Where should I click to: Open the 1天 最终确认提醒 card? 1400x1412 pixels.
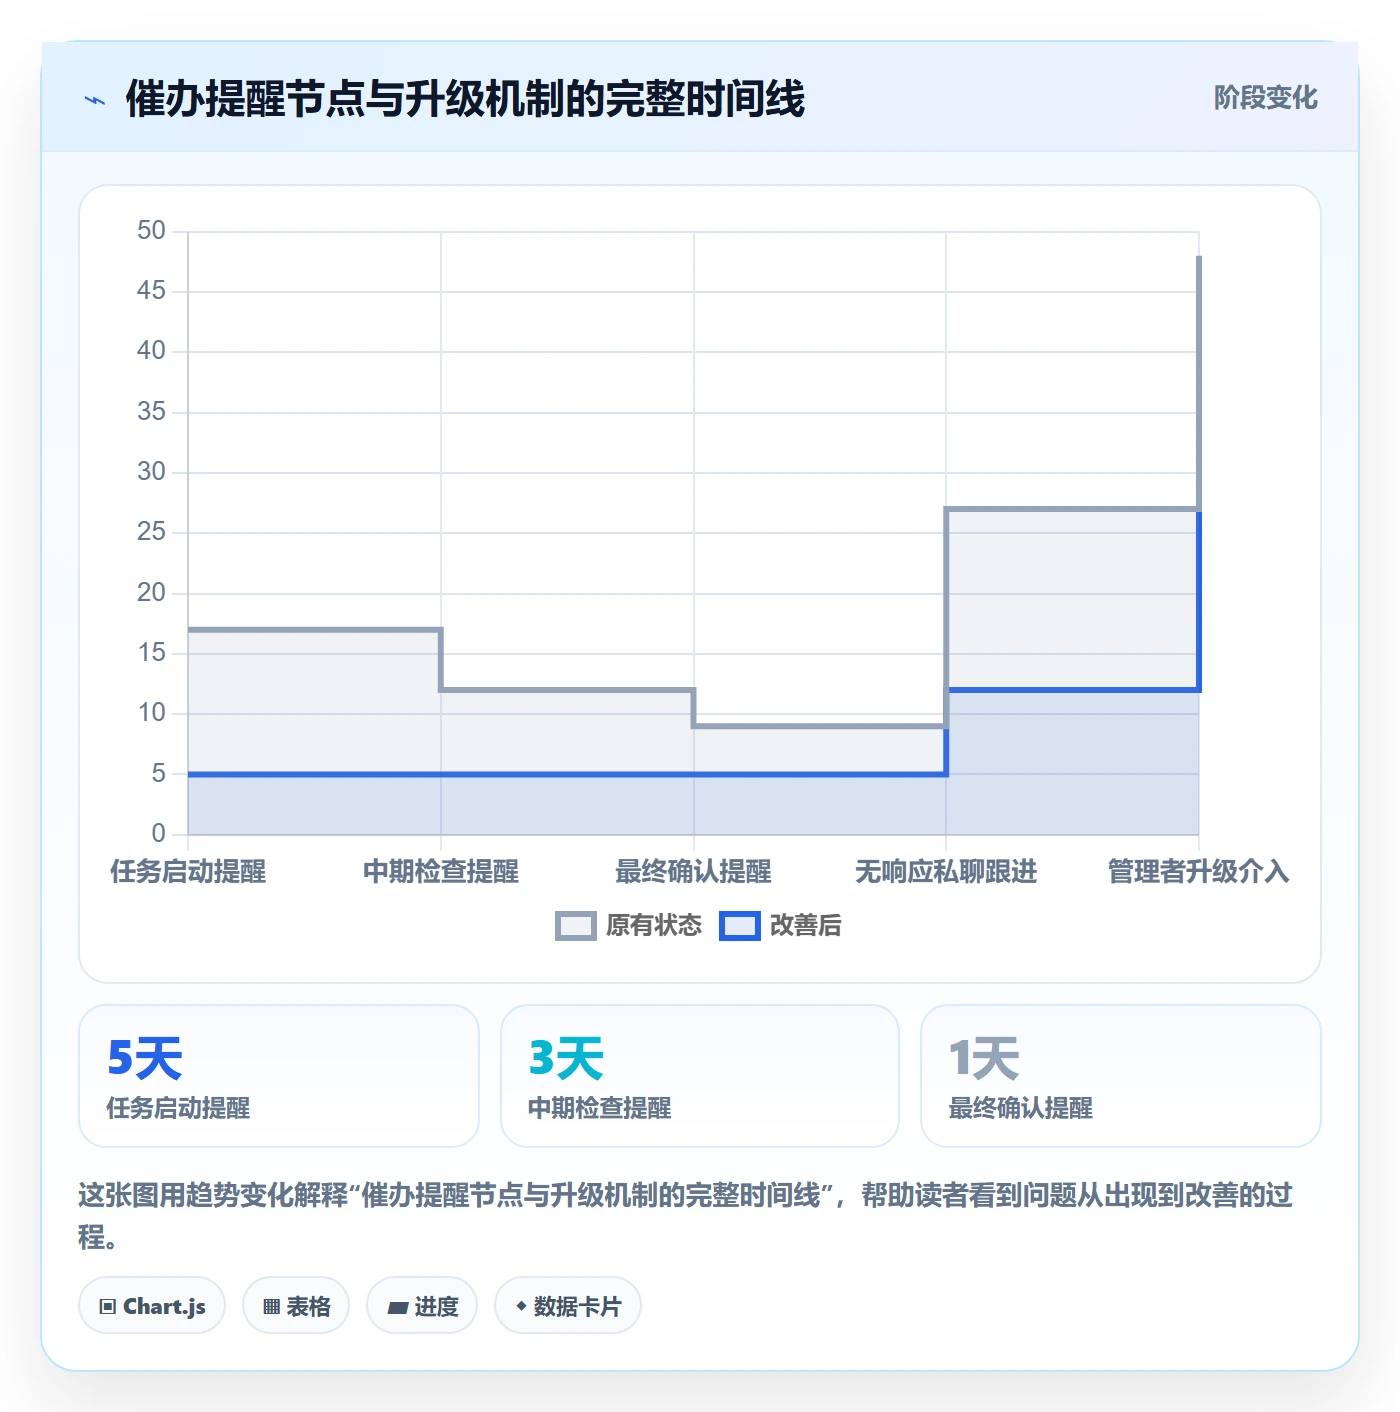pyautogui.click(x=1121, y=1076)
